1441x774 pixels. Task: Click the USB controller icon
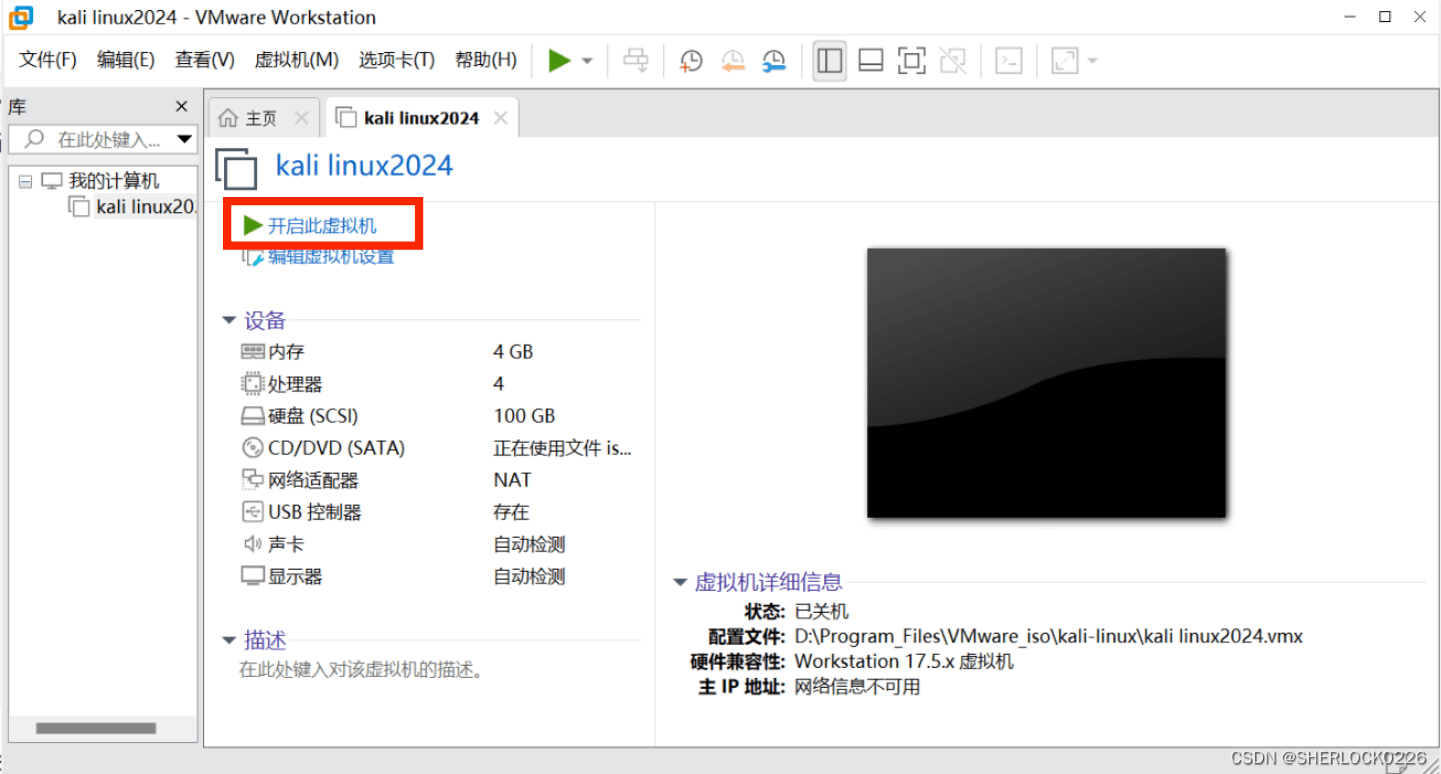252,512
